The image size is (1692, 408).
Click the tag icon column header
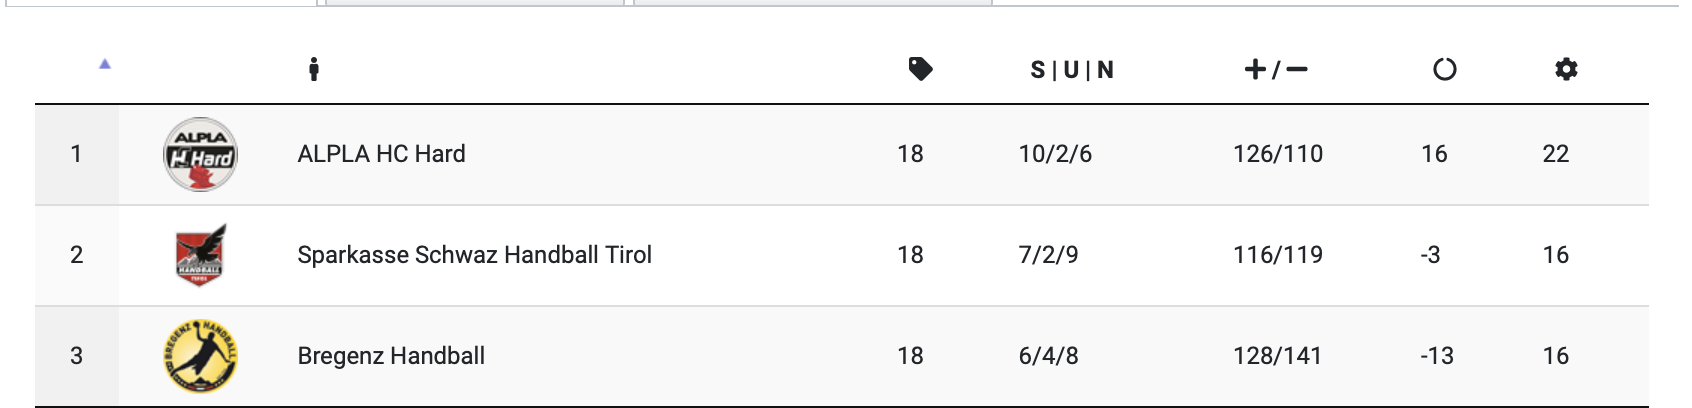click(920, 69)
